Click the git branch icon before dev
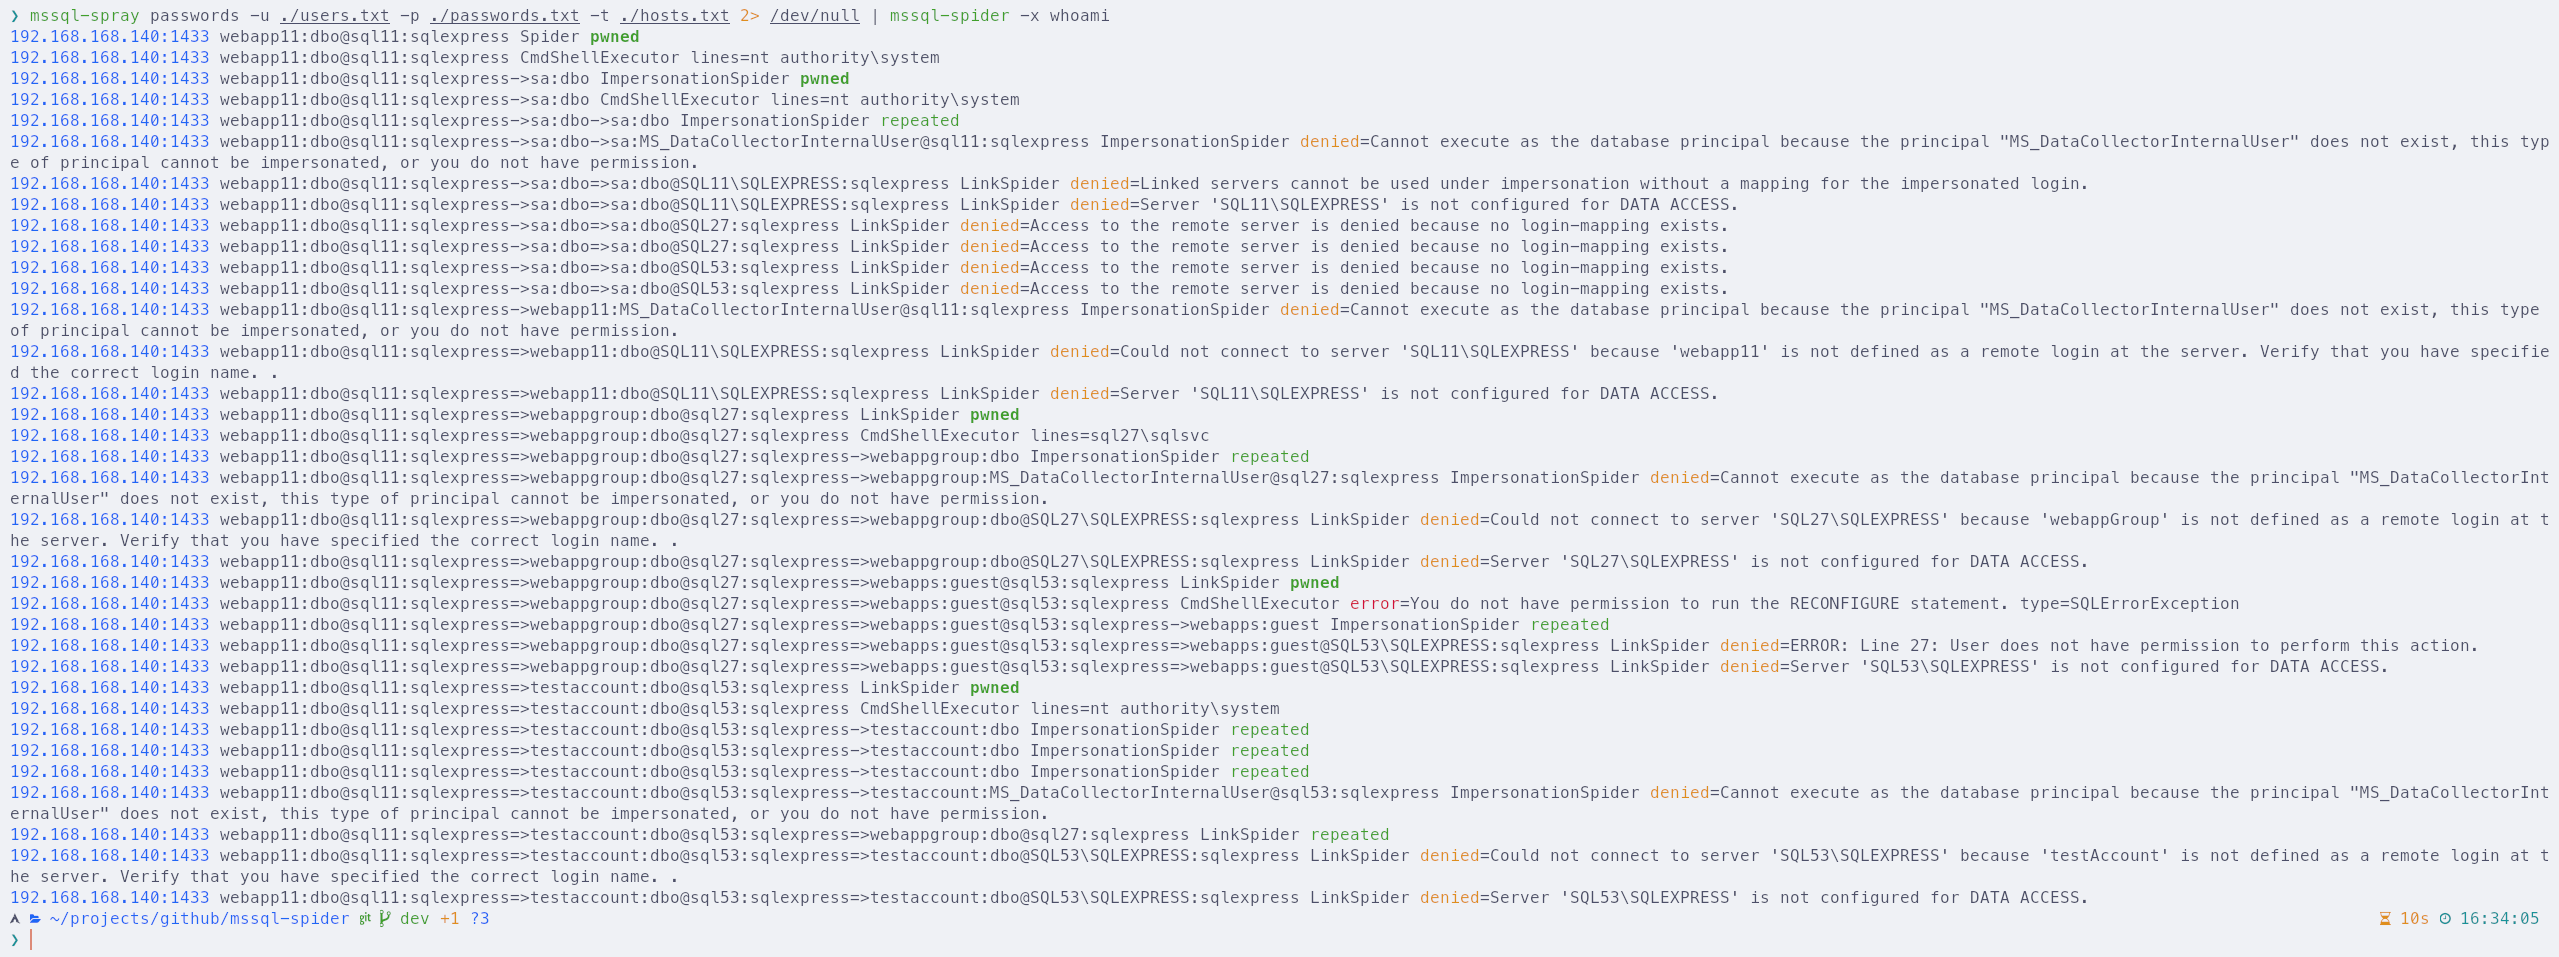The image size is (2559, 957). tap(385, 918)
